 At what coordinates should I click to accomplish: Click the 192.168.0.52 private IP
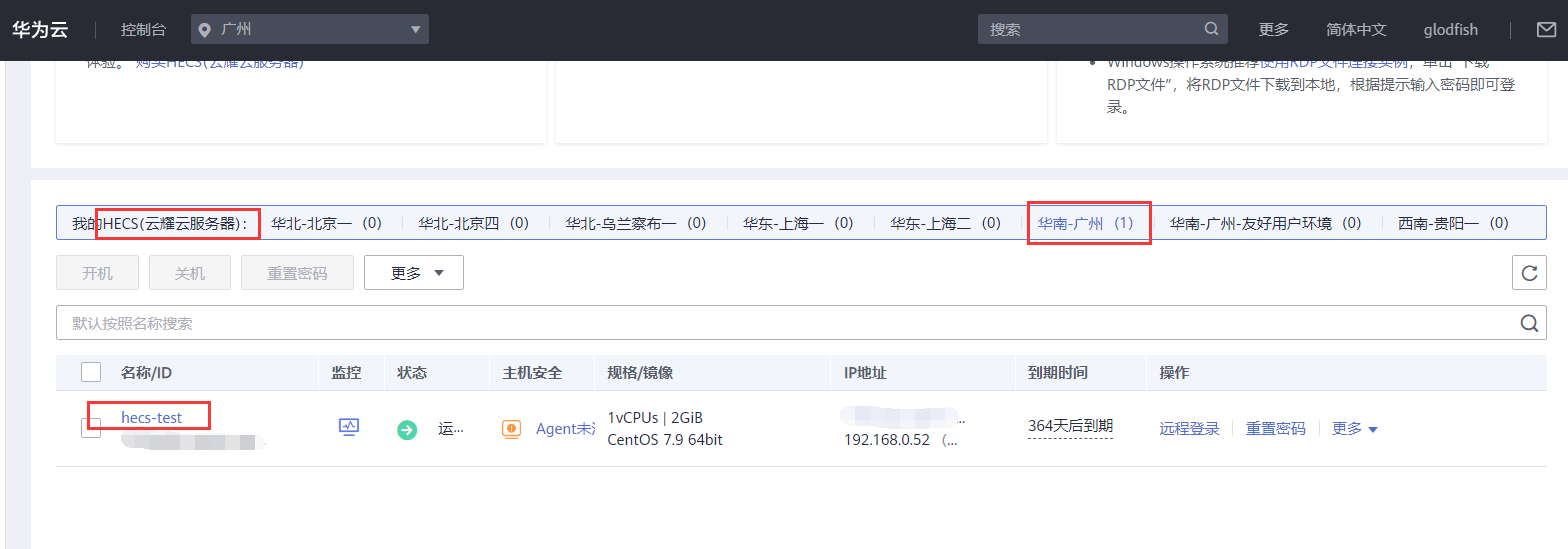point(887,440)
